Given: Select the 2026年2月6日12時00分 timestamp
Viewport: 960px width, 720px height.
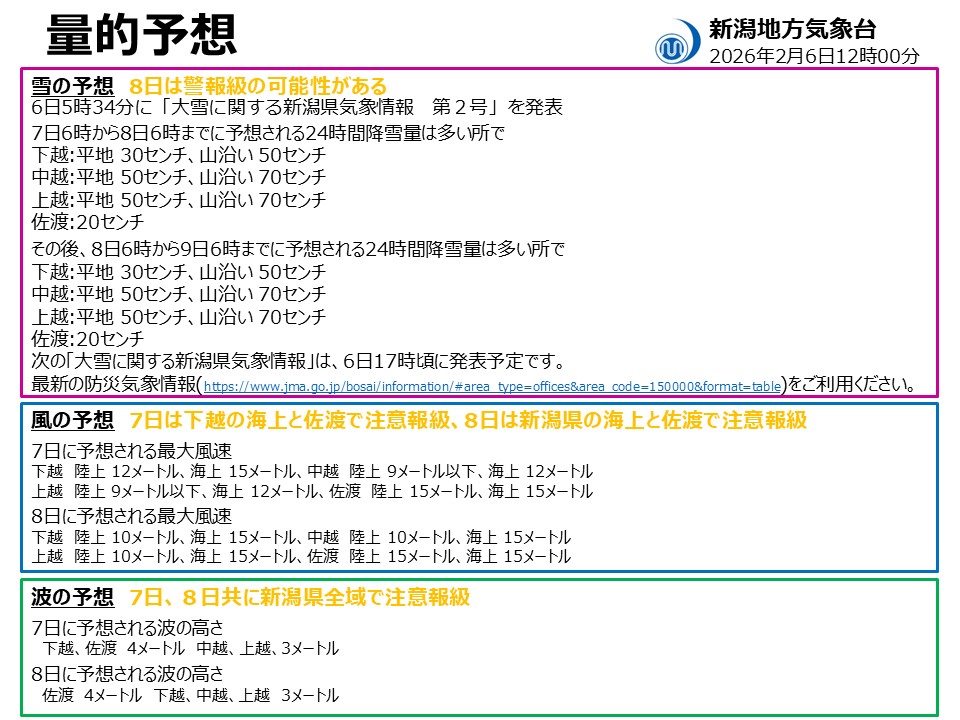Looking at the screenshot, I should [x=793, y=52].
